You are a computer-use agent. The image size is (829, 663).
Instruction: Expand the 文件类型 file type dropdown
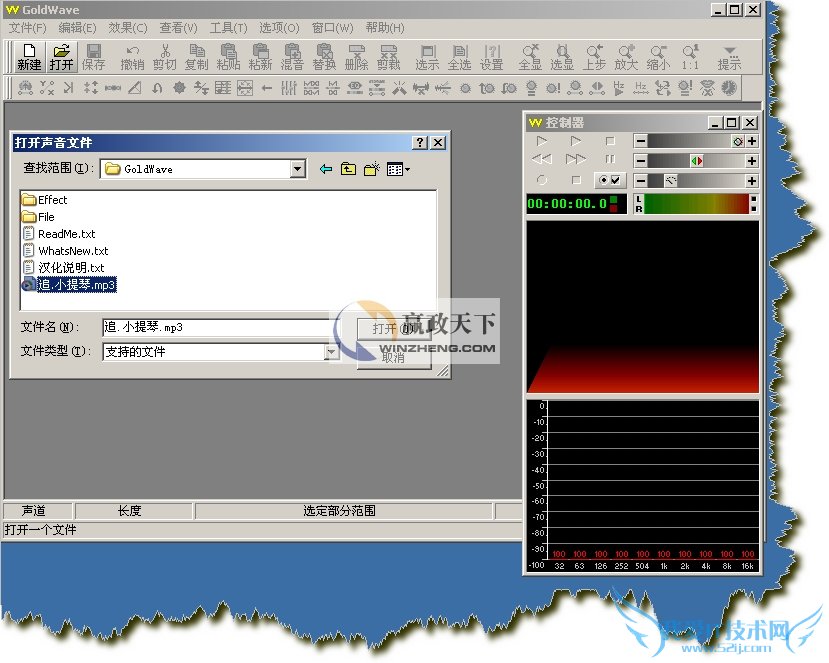click(331, 352)
